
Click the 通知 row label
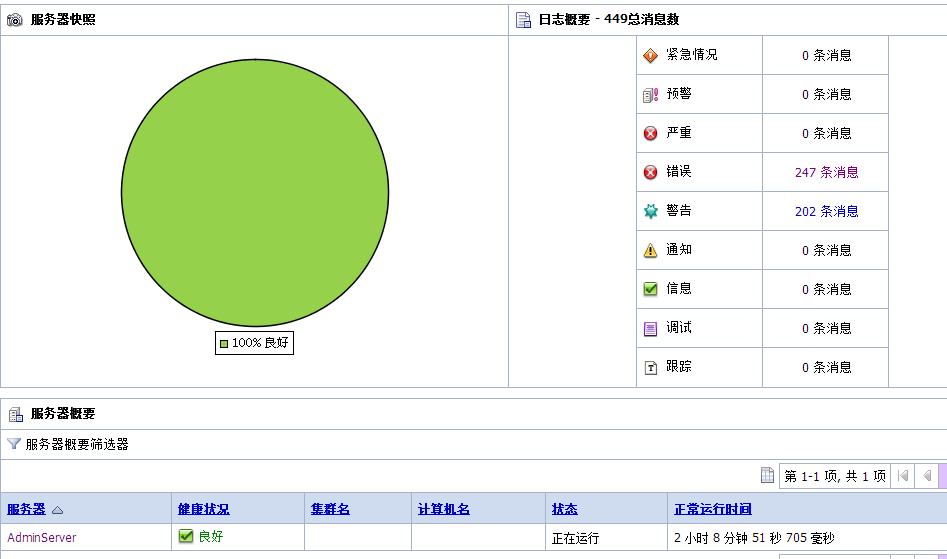point(679,249)
